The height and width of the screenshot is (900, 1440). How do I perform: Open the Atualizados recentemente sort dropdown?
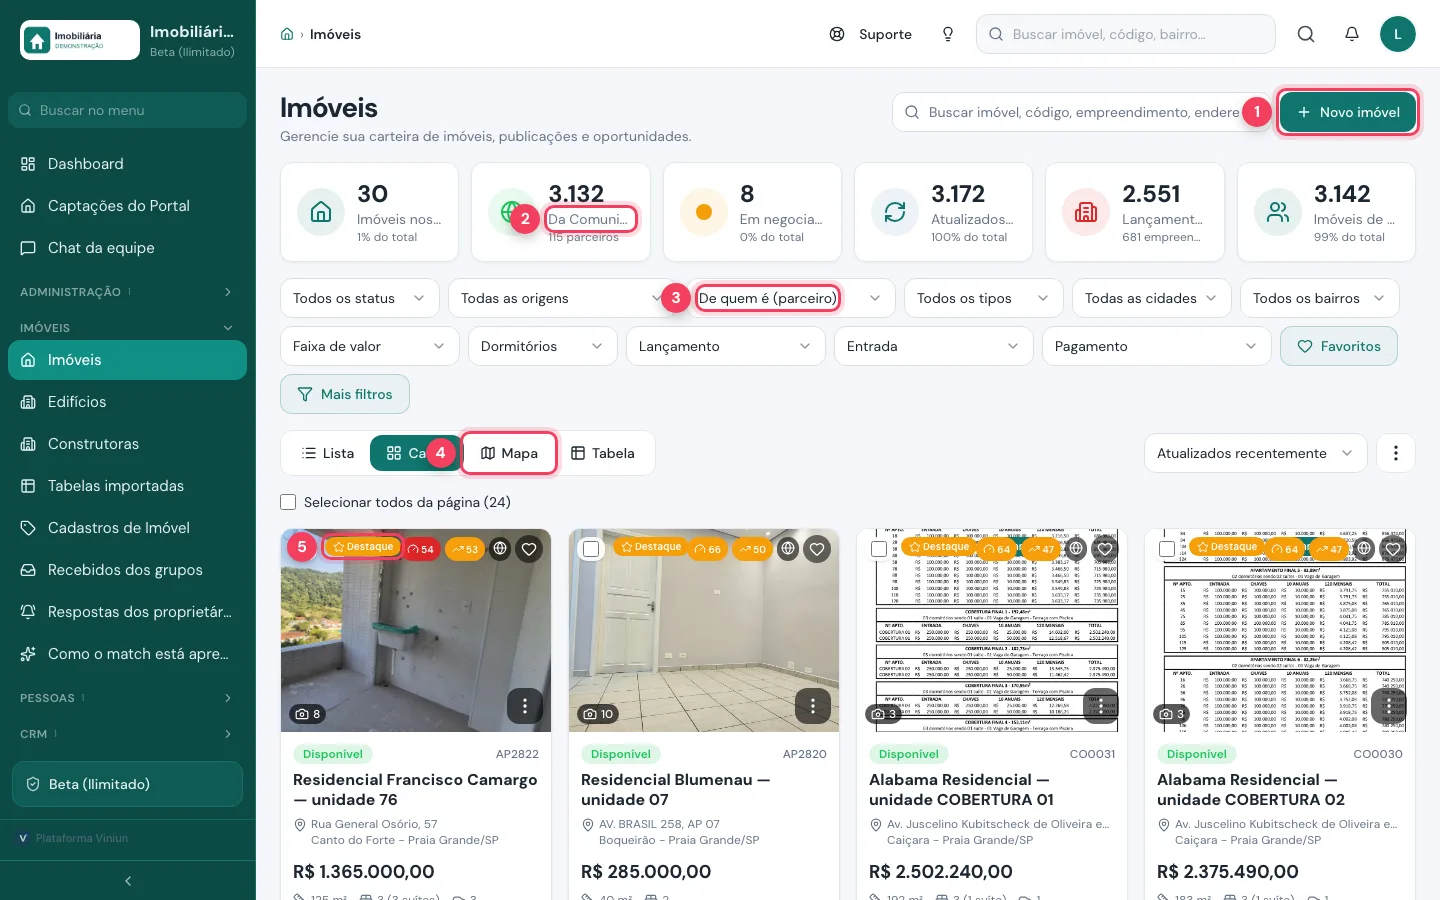coord(1255,453)
